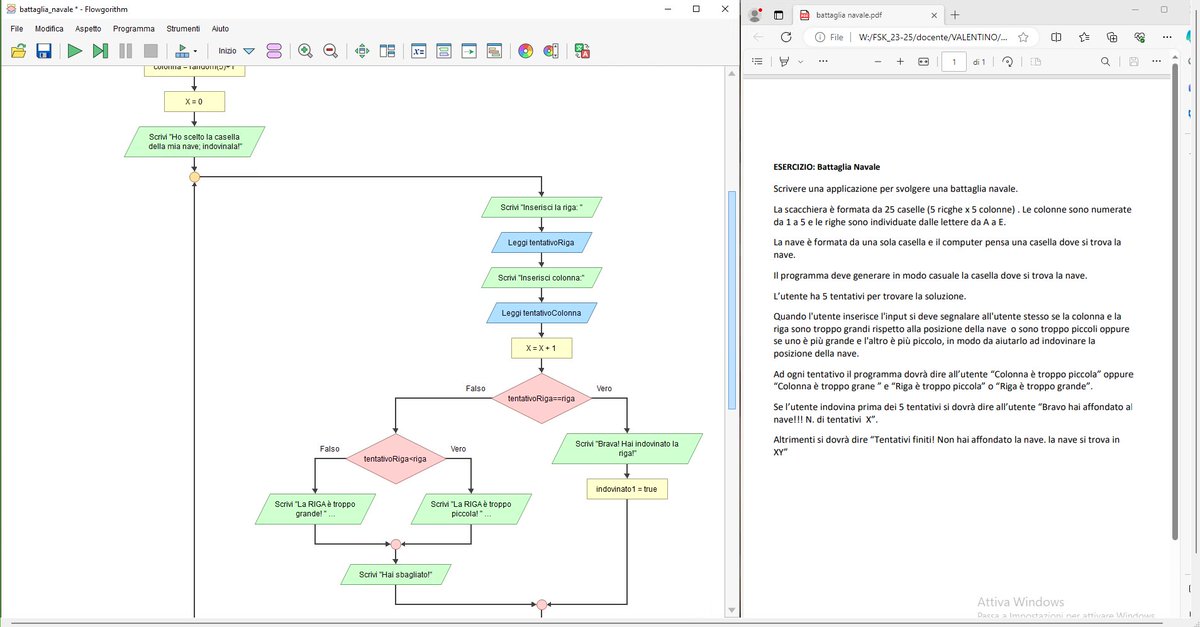Select the PDF highlight tool
Screen dimensions: 1200x627
(785, 61)
